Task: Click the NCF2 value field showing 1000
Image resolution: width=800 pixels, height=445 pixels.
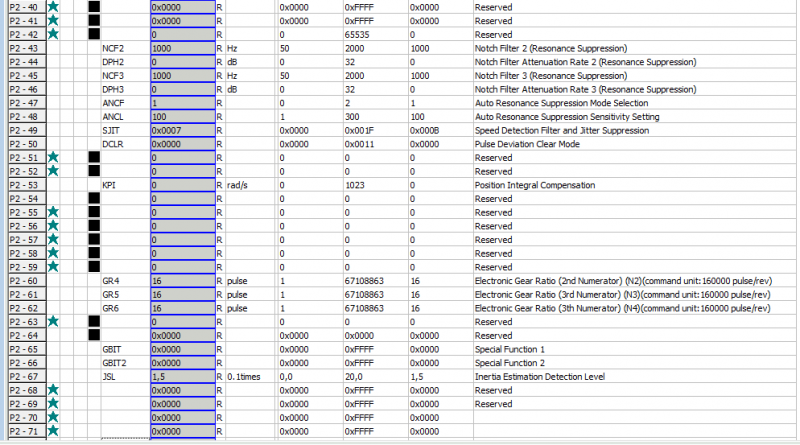Action: click(x=181, y=48)
